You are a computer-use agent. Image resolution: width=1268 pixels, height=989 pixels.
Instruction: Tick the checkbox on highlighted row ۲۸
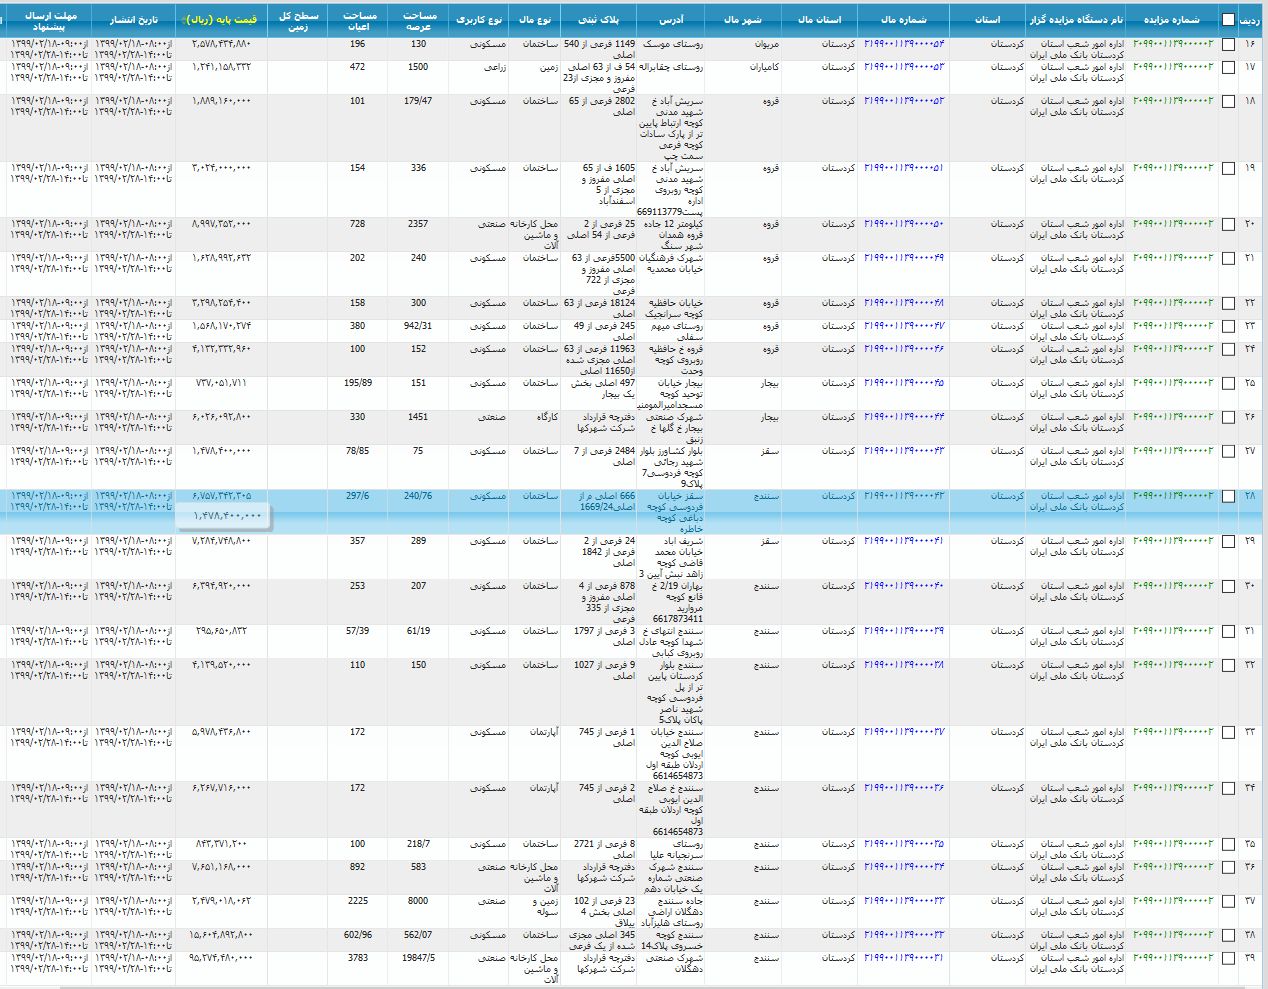tap(1228, 497)
